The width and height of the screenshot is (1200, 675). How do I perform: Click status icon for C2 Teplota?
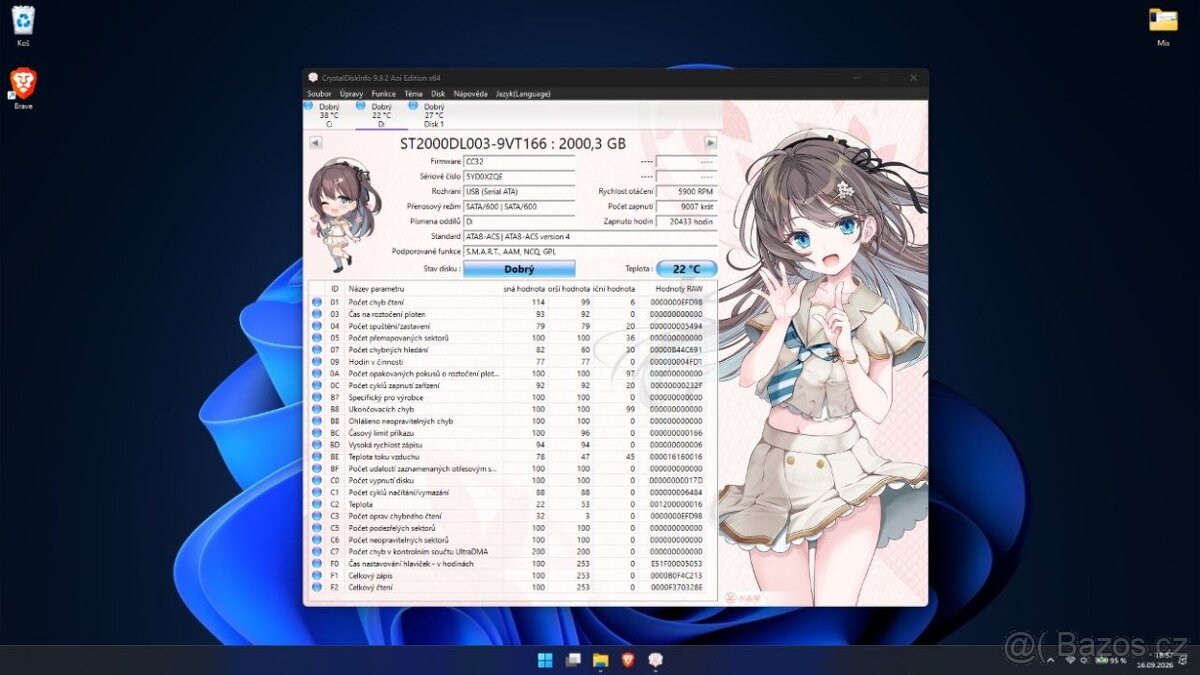(317, 504)
